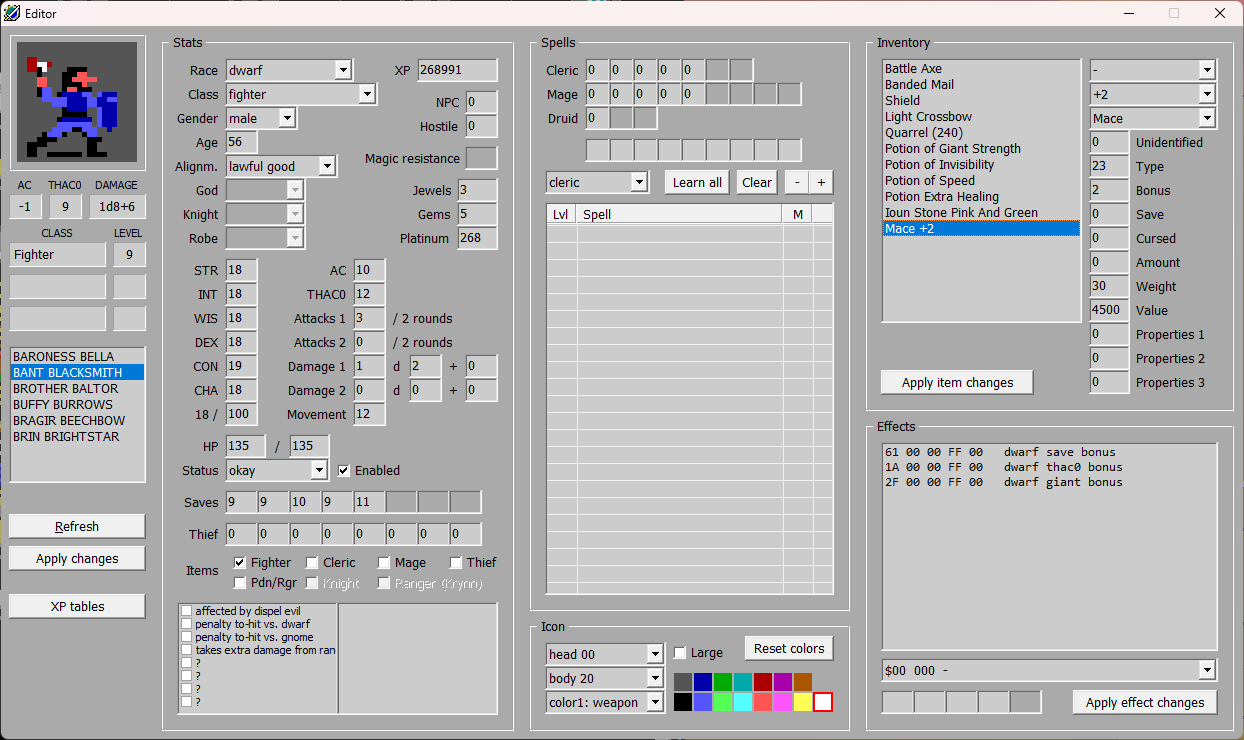Uncheck the Fighter items checkbox
Viewport: 1244px width, 740px height.
click(240, 563)
